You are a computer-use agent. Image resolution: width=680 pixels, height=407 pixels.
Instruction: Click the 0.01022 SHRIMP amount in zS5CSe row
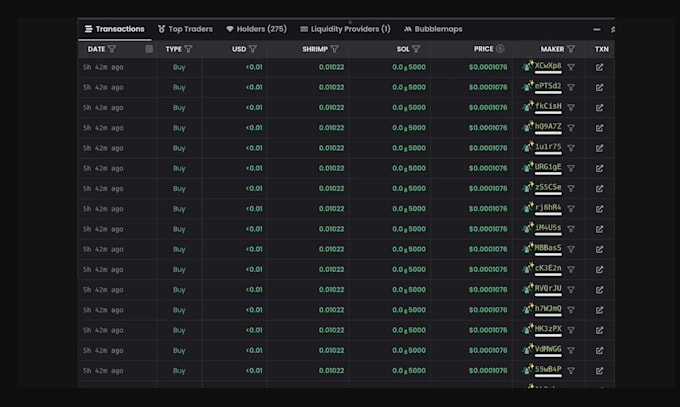click(331, 188)
